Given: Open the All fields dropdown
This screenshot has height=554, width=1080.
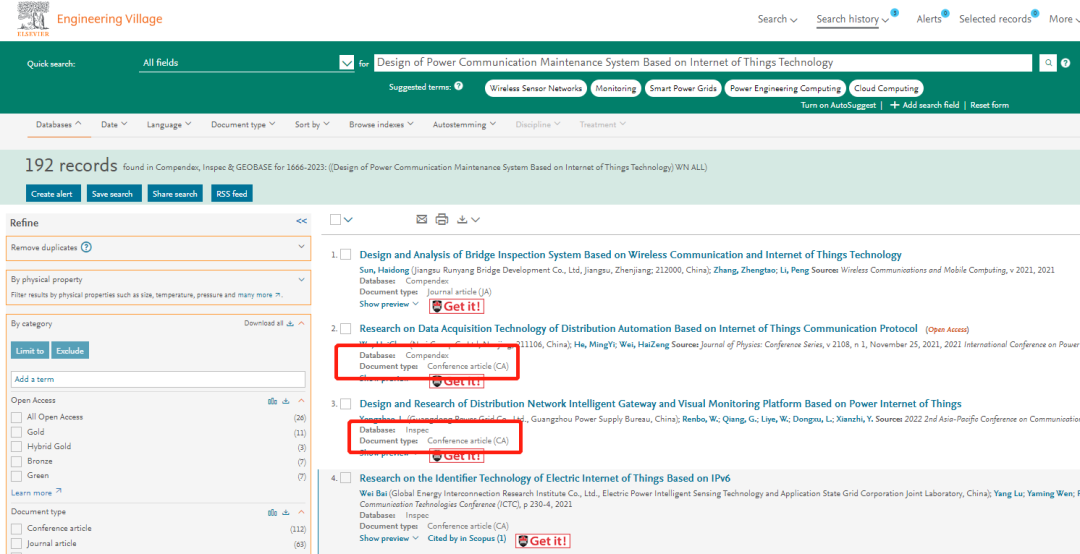Looking at the screenshot, I should tap(247, 63).
